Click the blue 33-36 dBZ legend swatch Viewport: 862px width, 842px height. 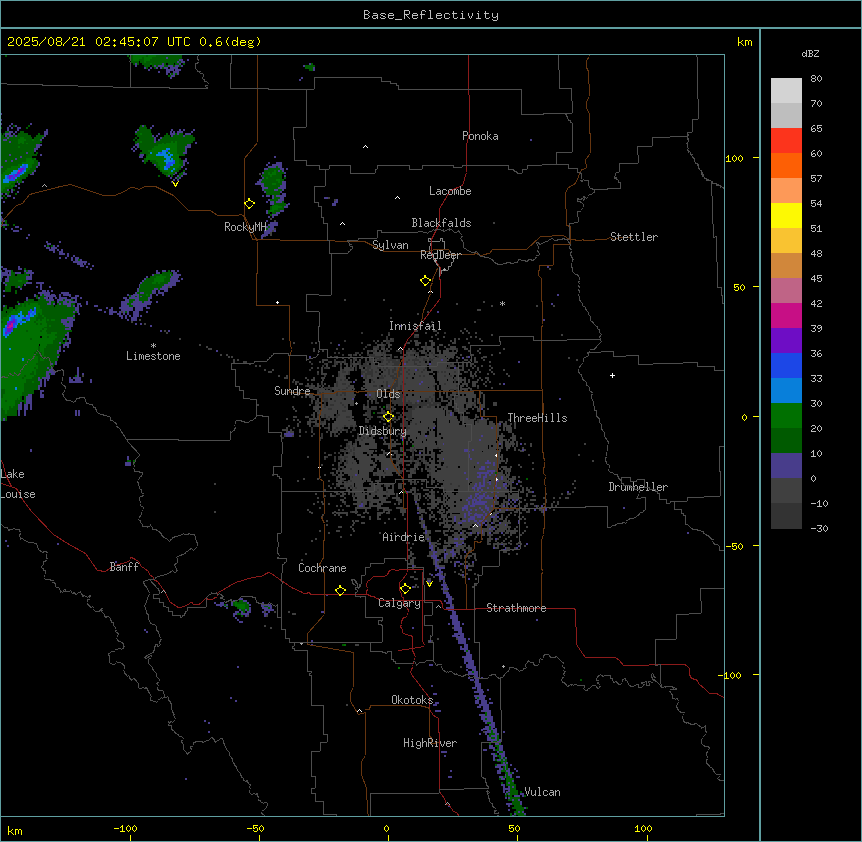coord(786,365)
